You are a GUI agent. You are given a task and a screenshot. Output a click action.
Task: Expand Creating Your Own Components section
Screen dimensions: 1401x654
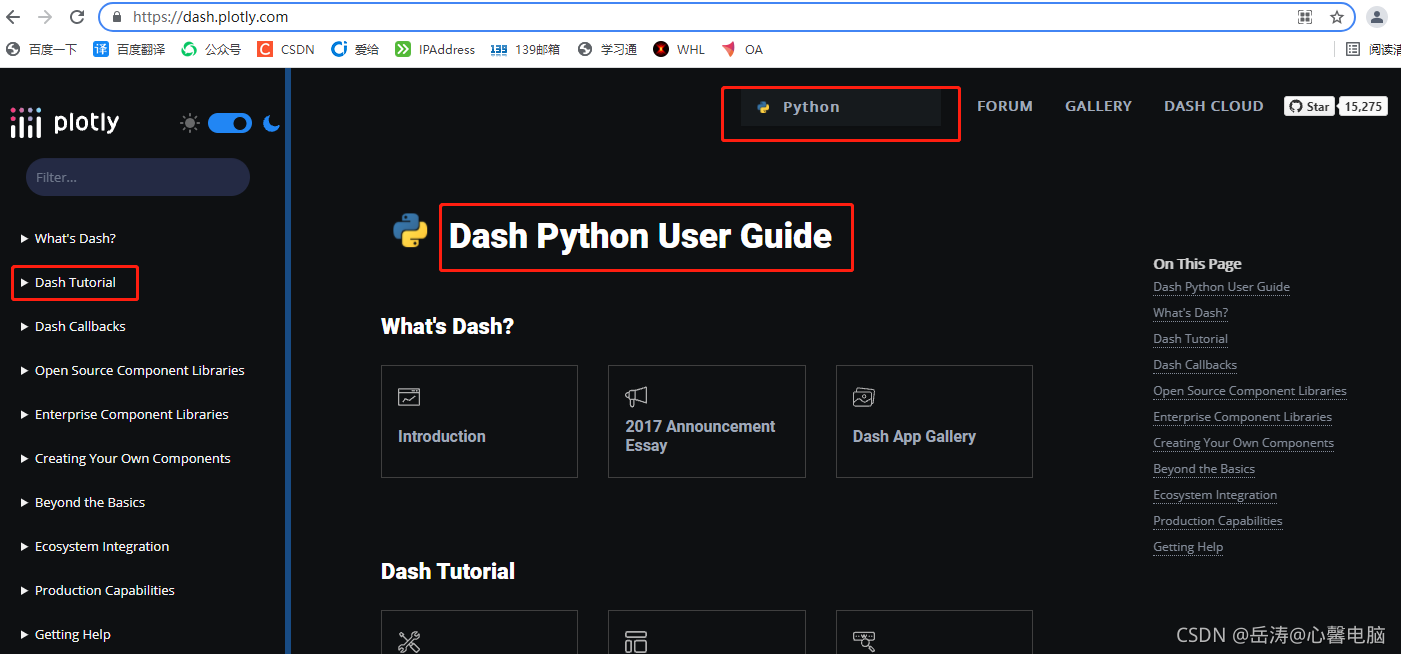pos(126,458)
